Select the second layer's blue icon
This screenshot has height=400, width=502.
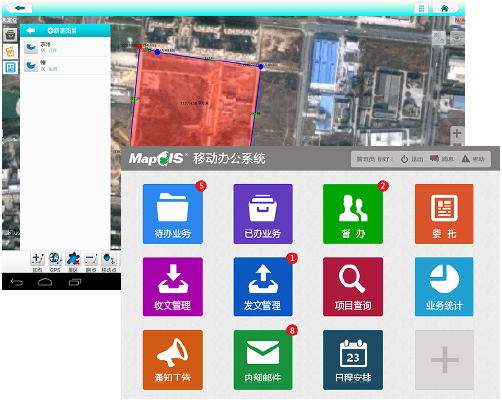(x=31, y=65)
